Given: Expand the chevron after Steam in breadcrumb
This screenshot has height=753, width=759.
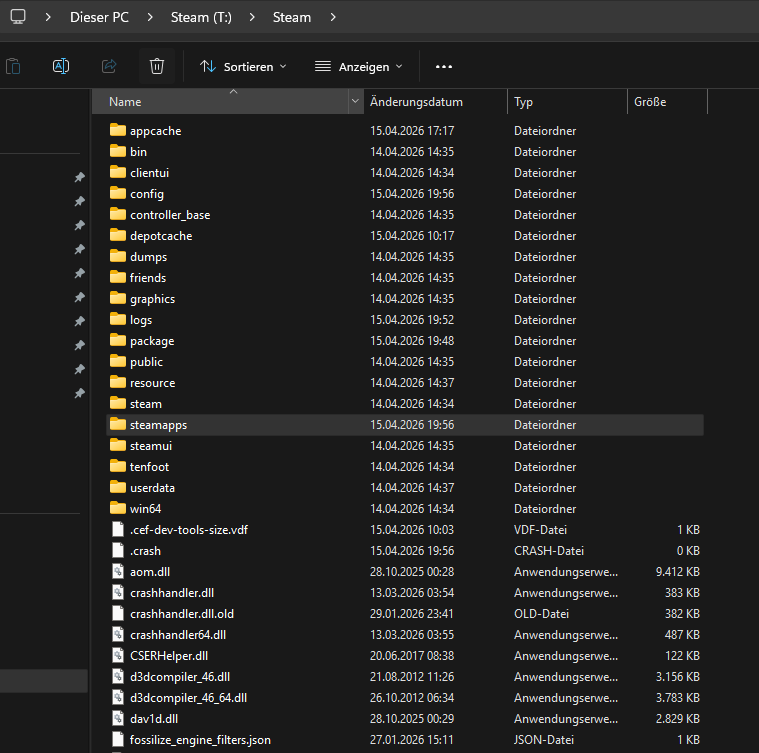Looking at the screenshot, I should 332,17.
